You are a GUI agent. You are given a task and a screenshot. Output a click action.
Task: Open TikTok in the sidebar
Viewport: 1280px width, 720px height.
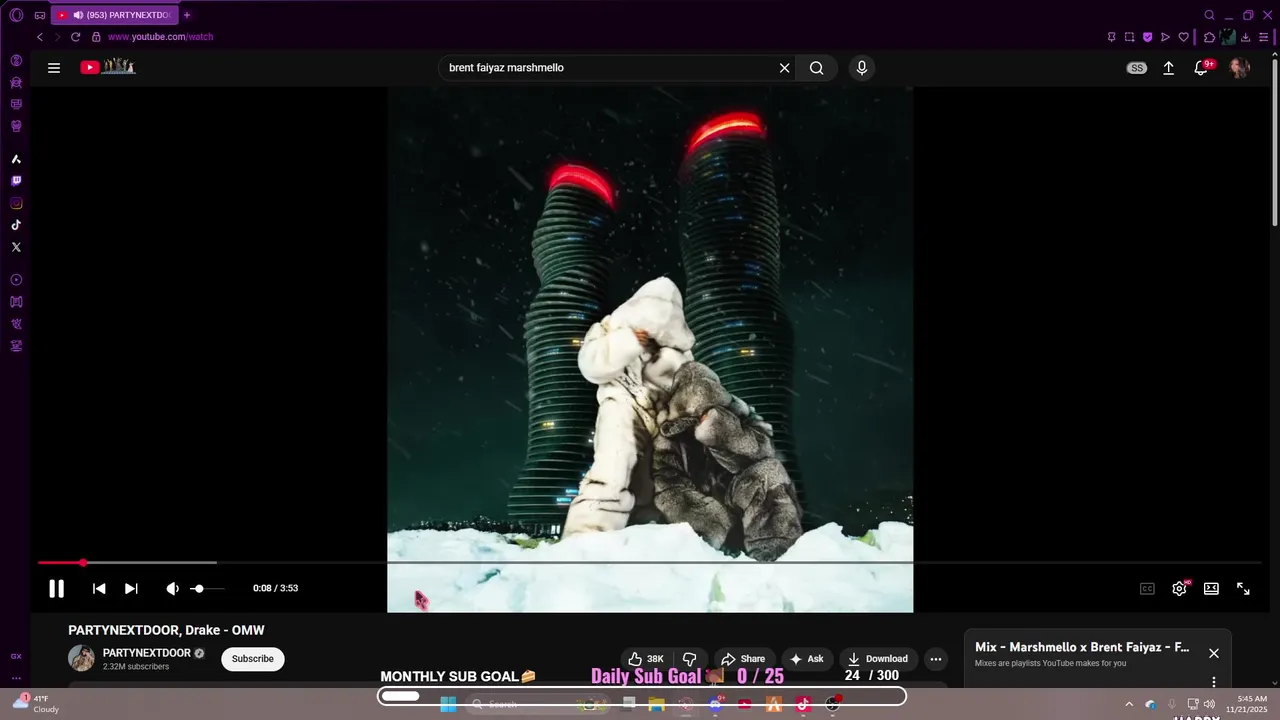[x=16, y=225]
